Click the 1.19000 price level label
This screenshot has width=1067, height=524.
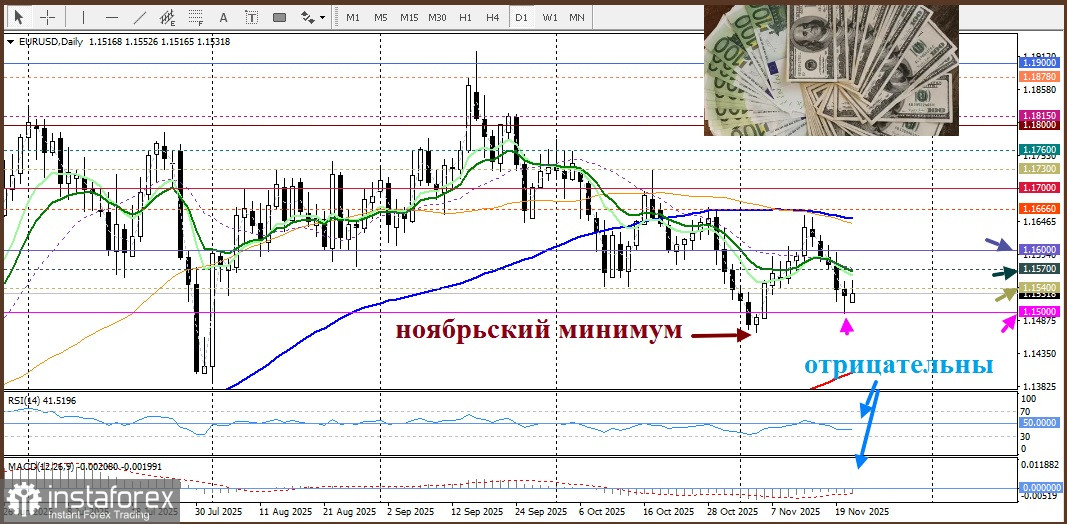point(1038,62)
